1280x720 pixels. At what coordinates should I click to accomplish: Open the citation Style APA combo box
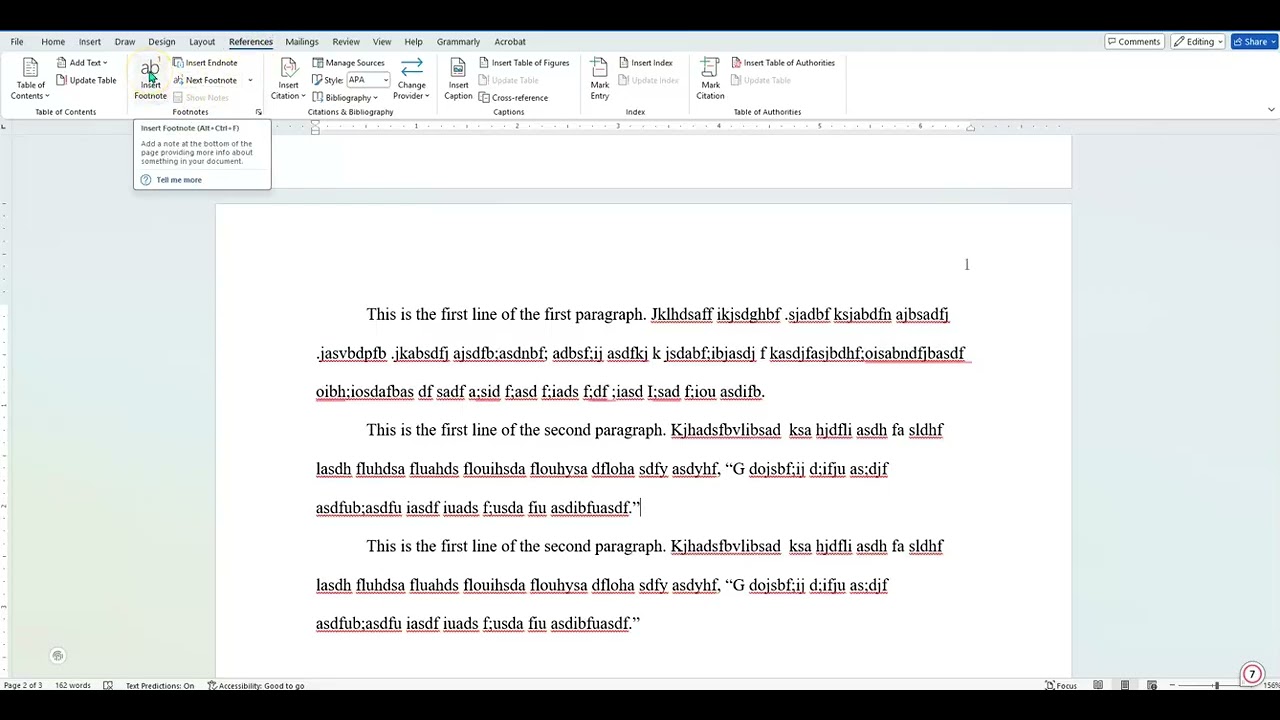coord(367,80)
